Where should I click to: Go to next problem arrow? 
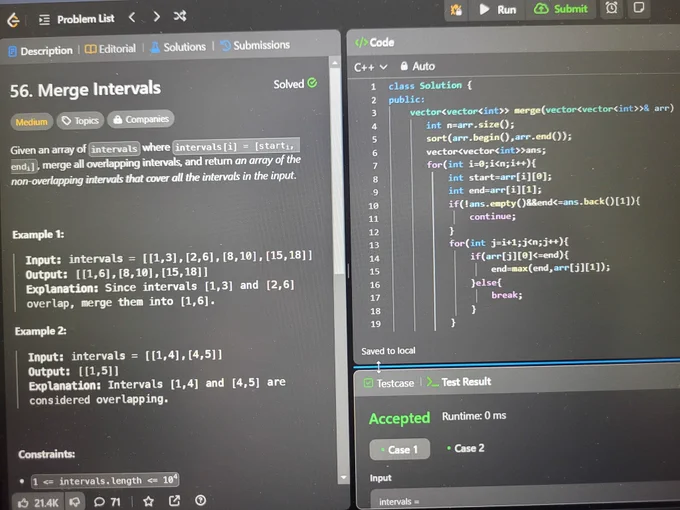(156, 17)
